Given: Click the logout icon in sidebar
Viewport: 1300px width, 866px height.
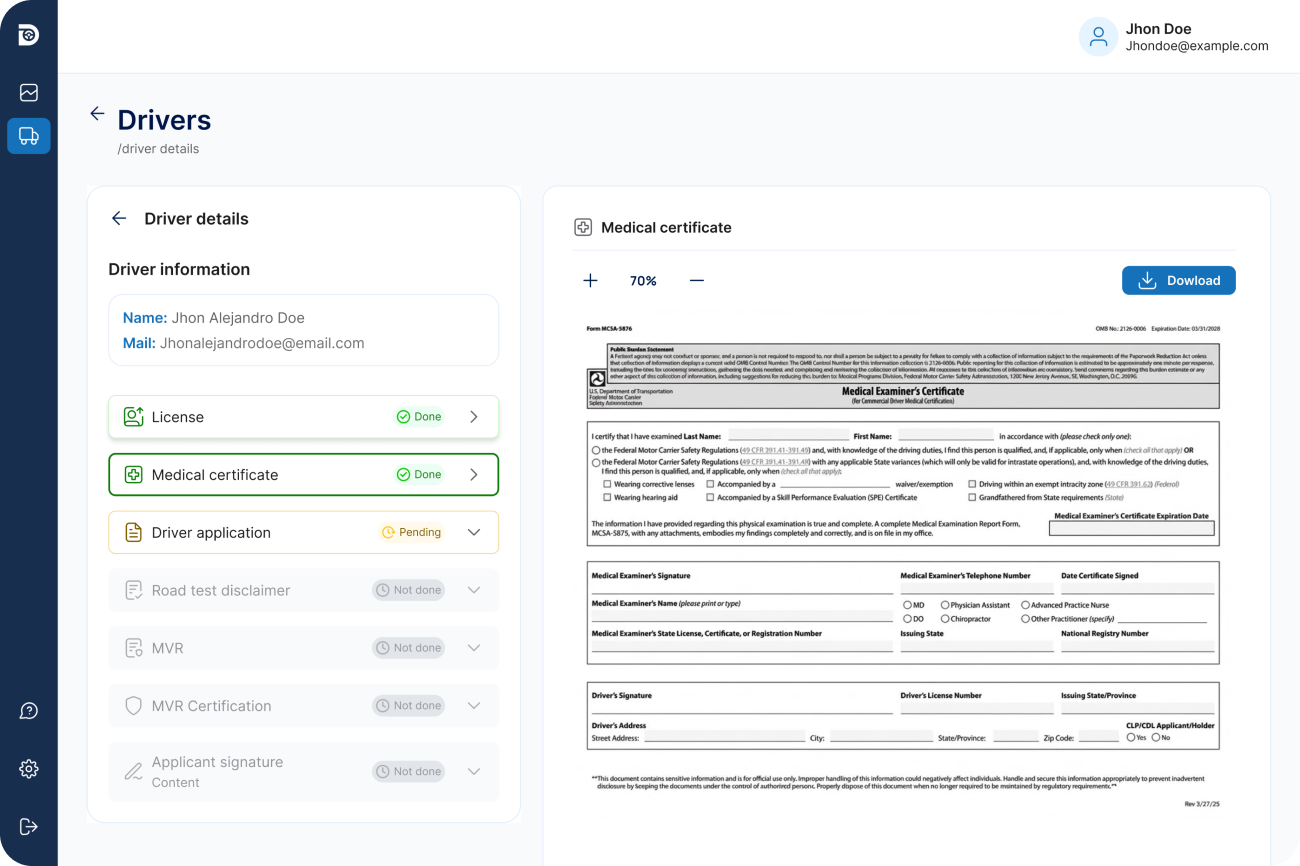Looking at the screenshot, I should point(29,826).
